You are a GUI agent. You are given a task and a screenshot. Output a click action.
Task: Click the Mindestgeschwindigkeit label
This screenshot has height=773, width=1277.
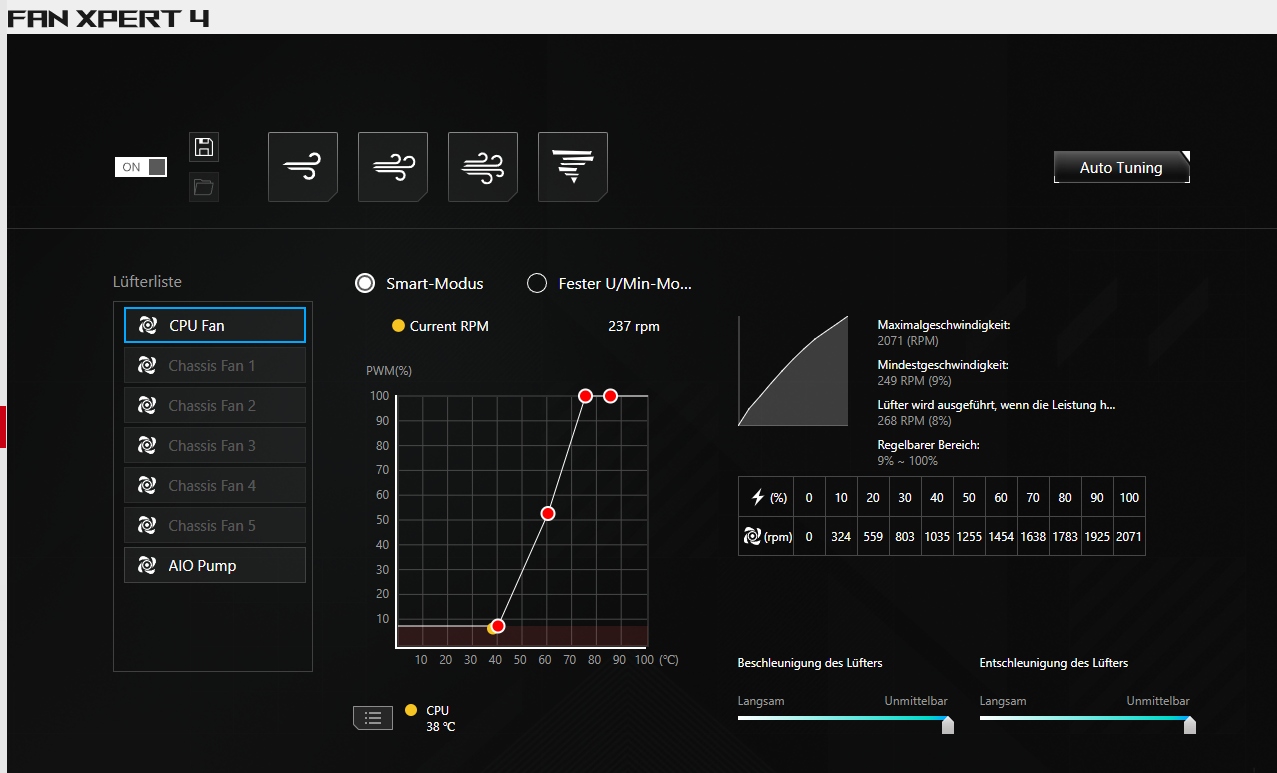(943, 365)
